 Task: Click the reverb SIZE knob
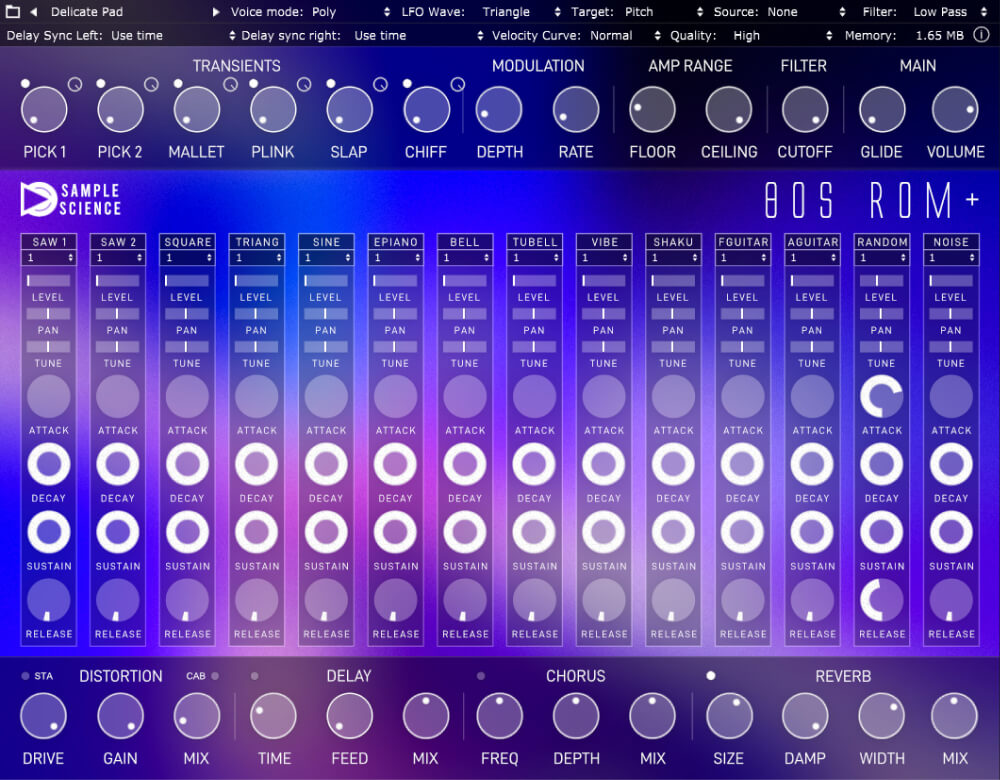coord(729,716)
